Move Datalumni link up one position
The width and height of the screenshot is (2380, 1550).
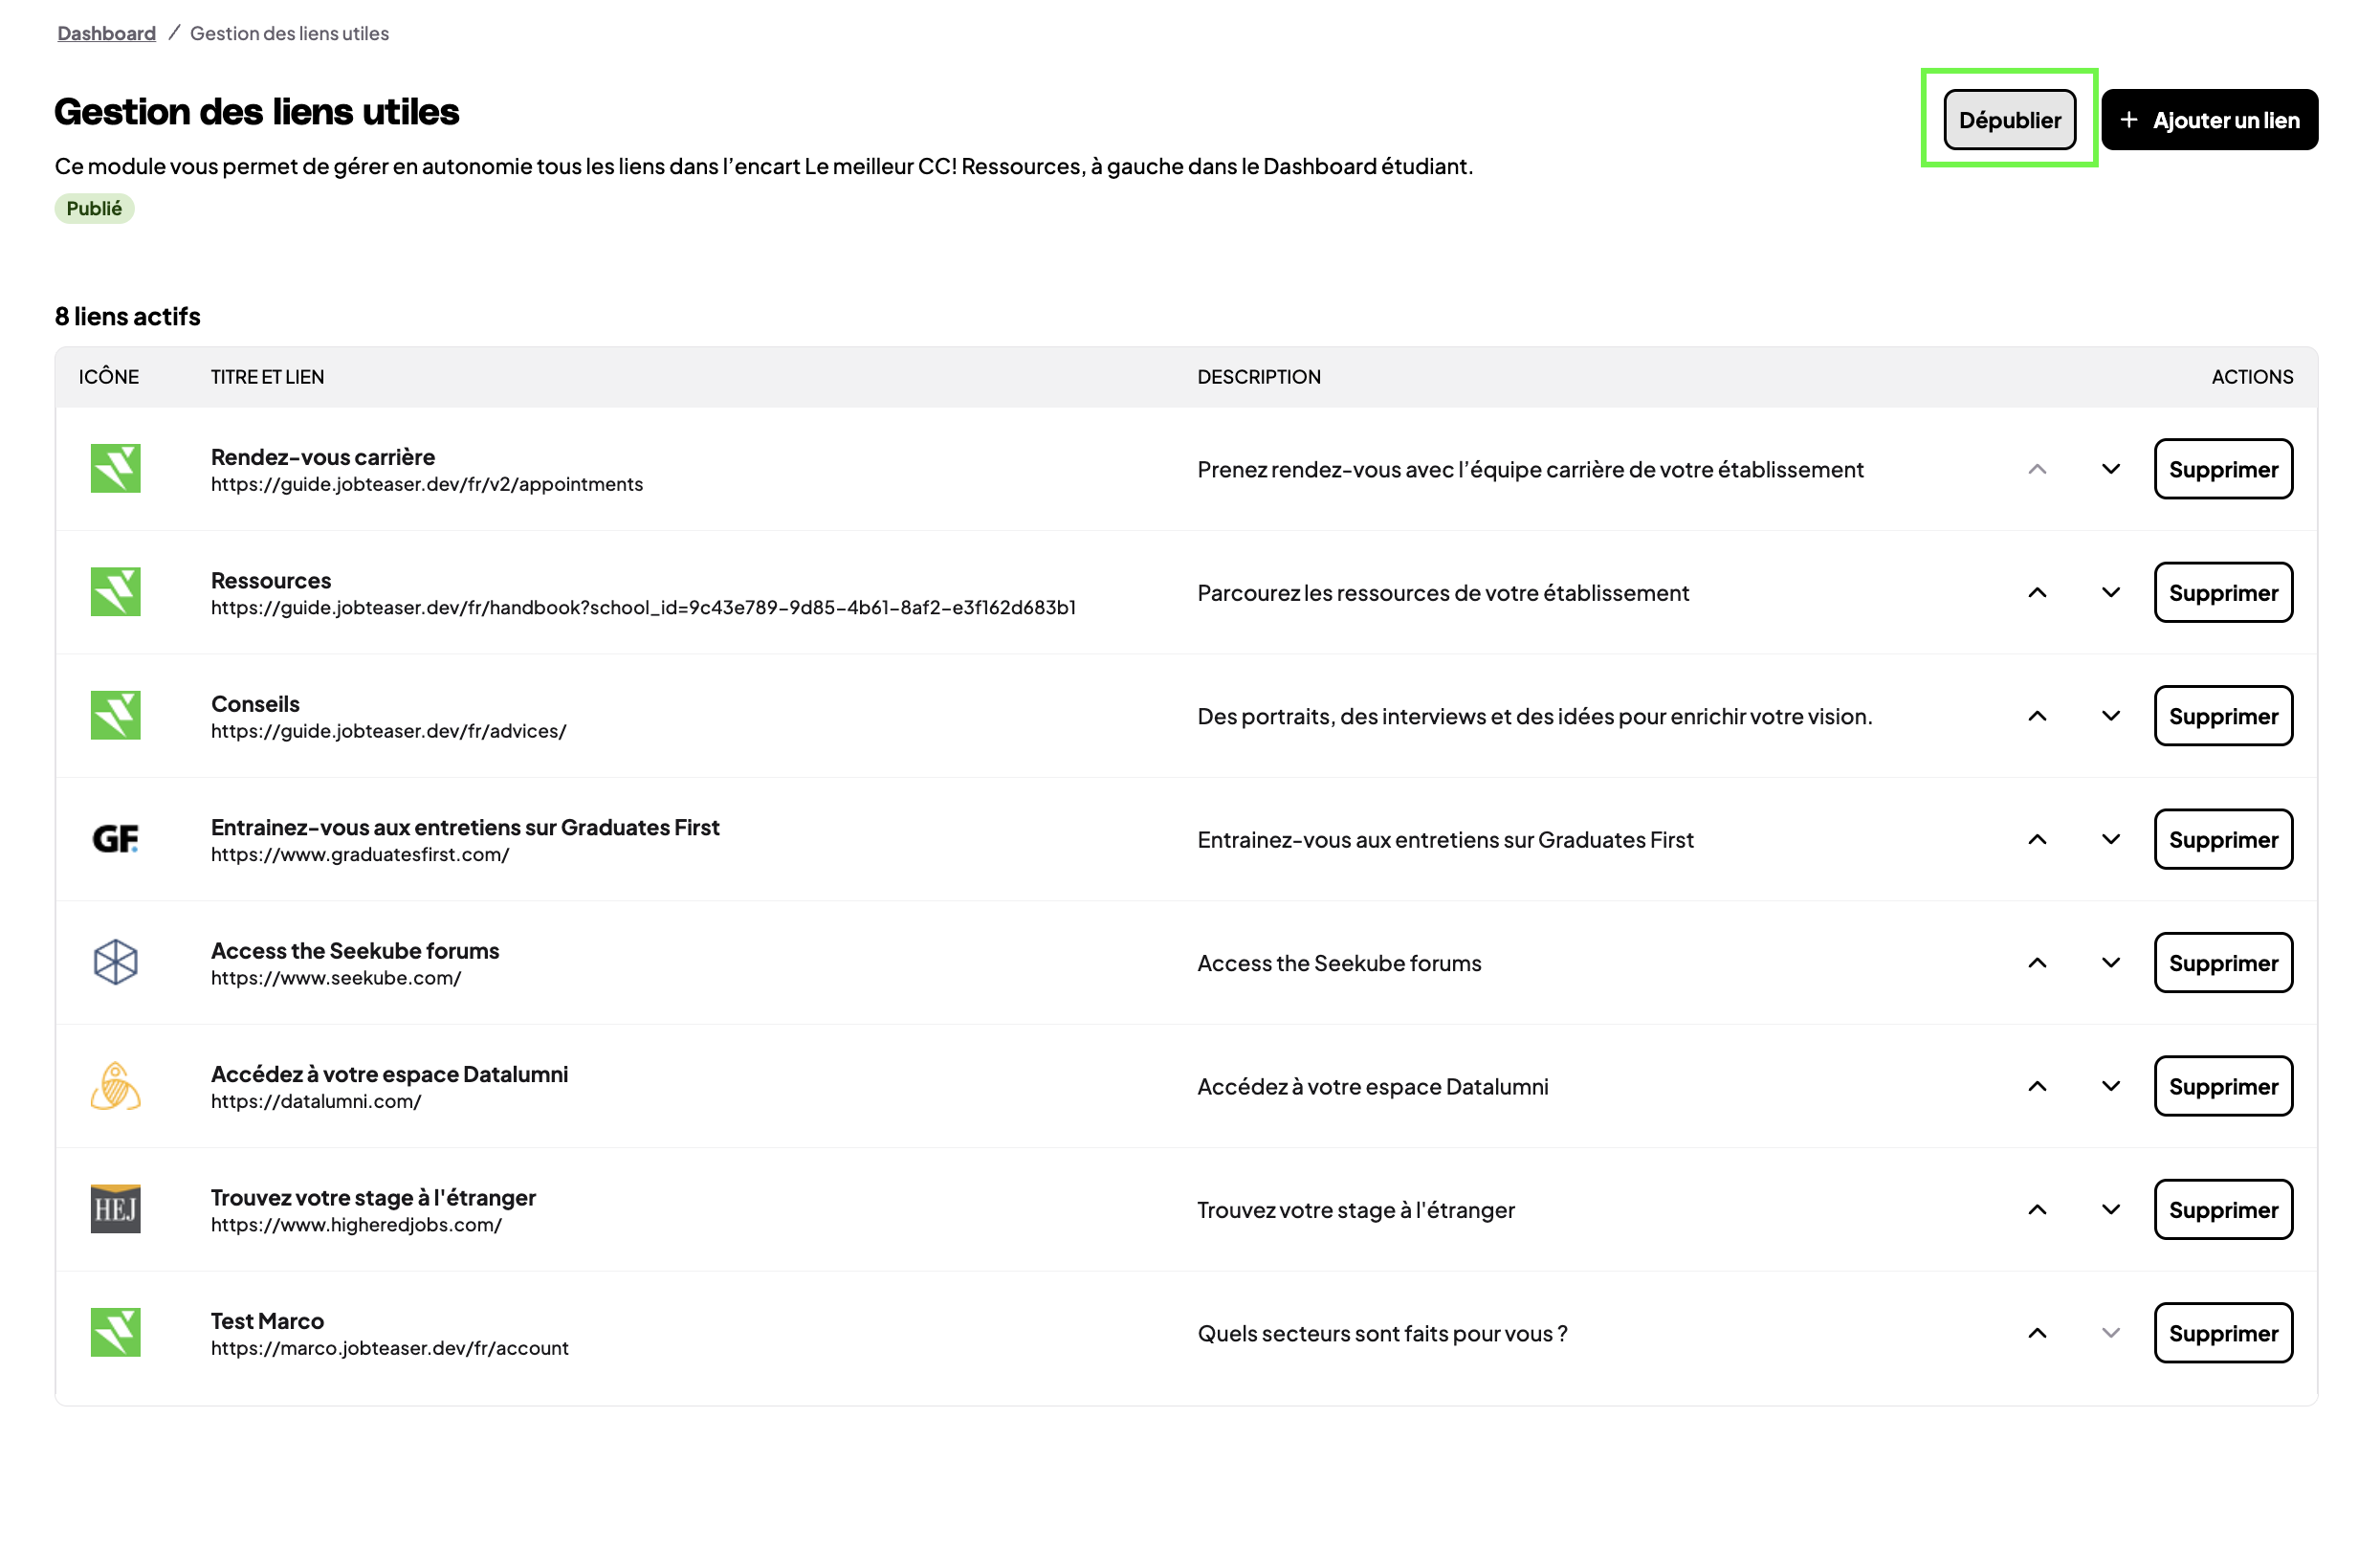click(x=2036, y=1086)
